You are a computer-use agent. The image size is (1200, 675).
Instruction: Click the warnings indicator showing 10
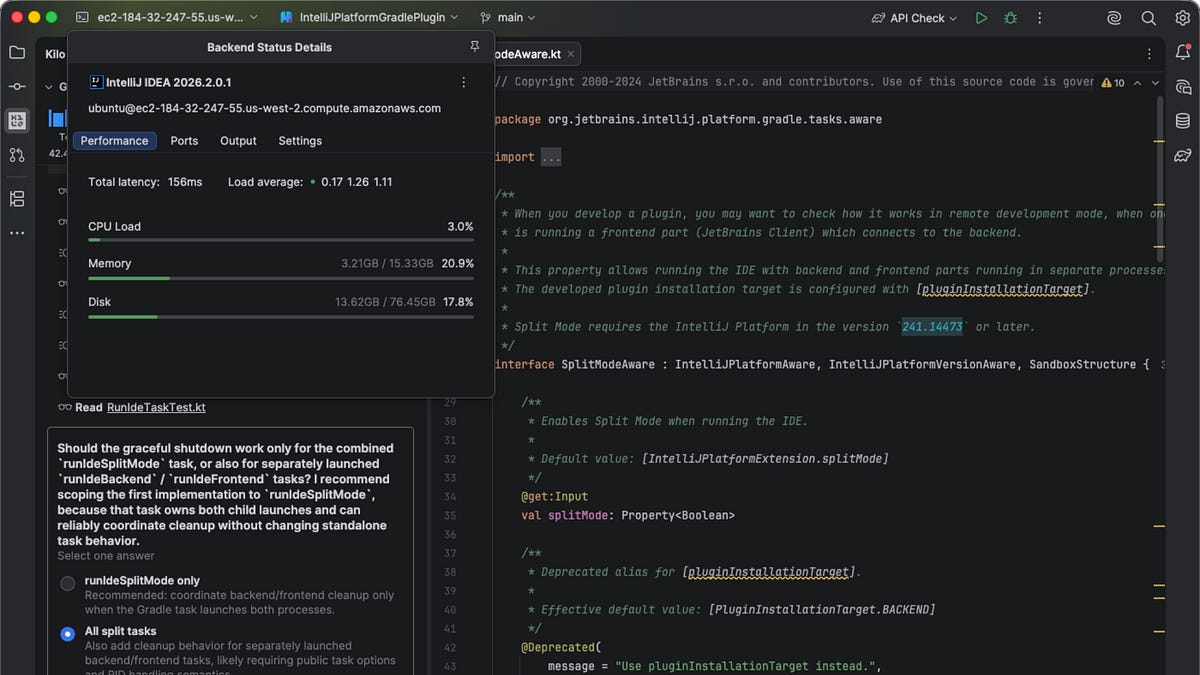point(1113,83)
